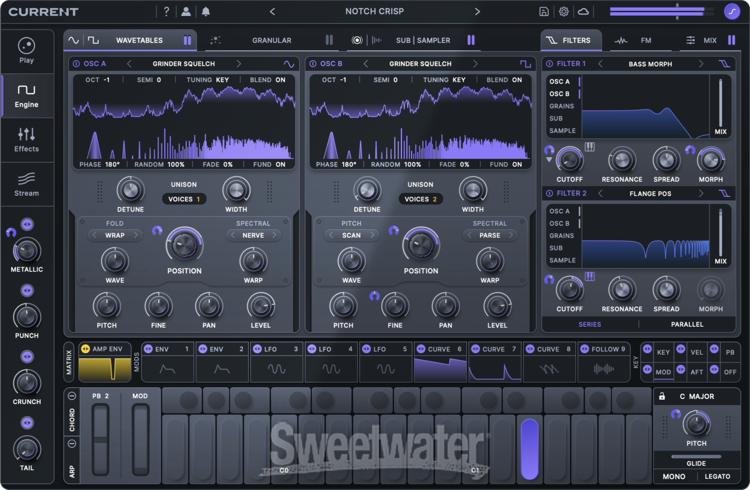Toggle the Wavetables pause bars
Viewport: 750px width, 490px height.
coord(188,40)
